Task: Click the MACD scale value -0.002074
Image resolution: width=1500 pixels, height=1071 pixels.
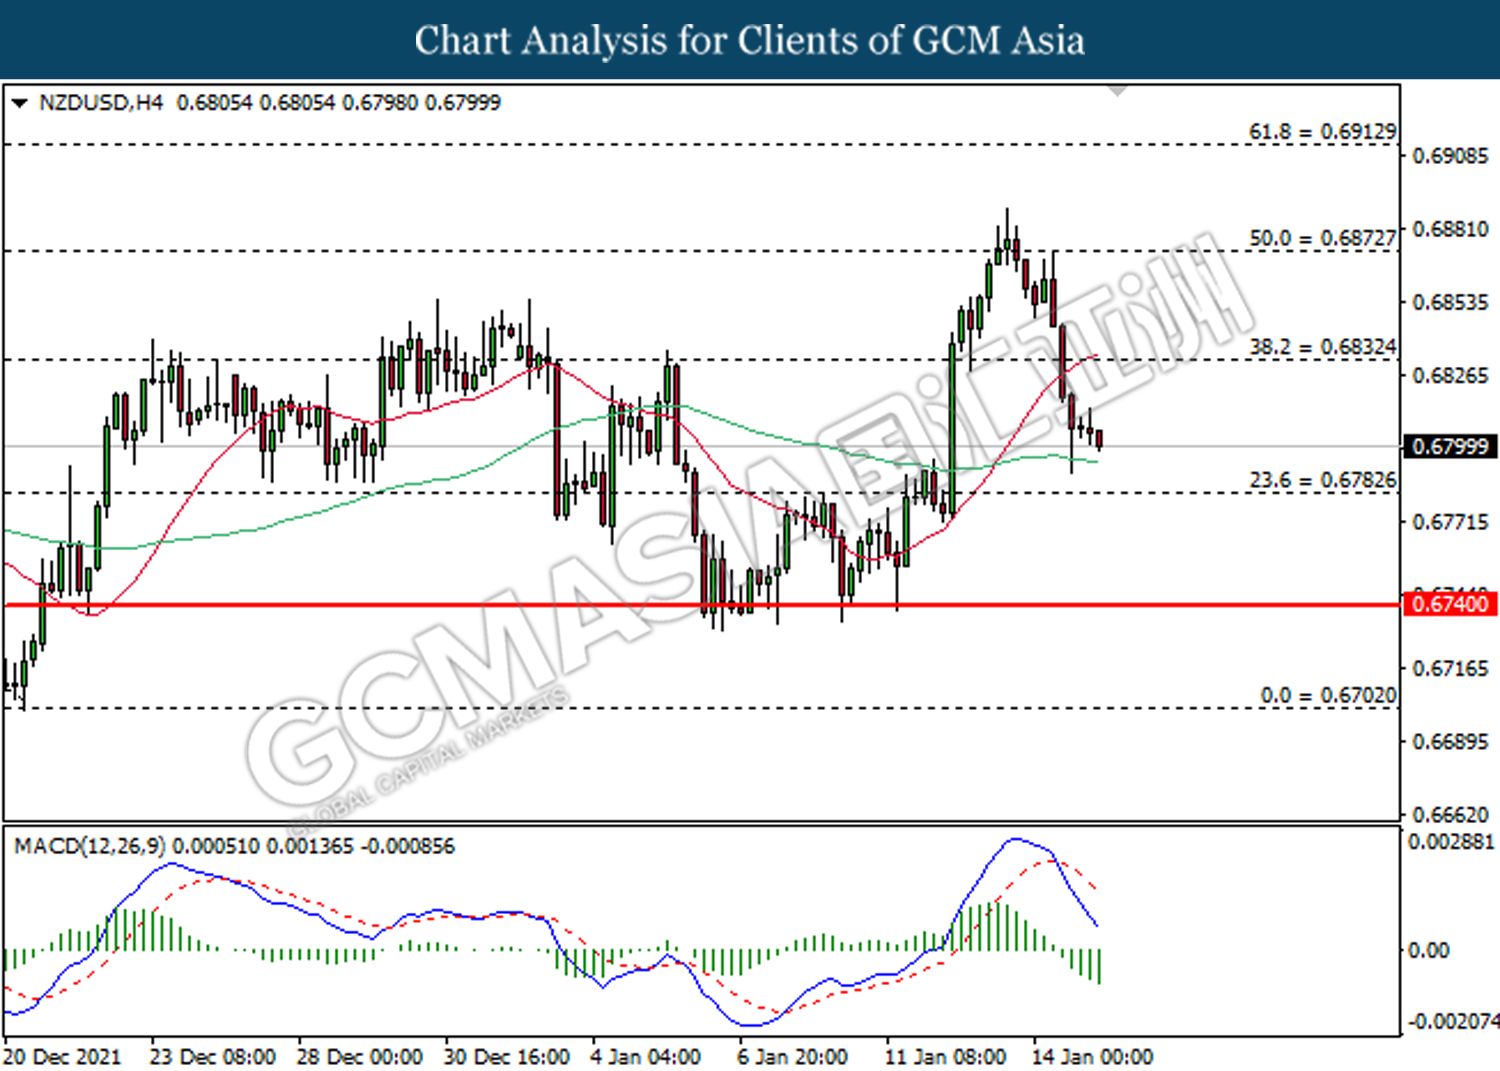Action: point(1453,1021)
